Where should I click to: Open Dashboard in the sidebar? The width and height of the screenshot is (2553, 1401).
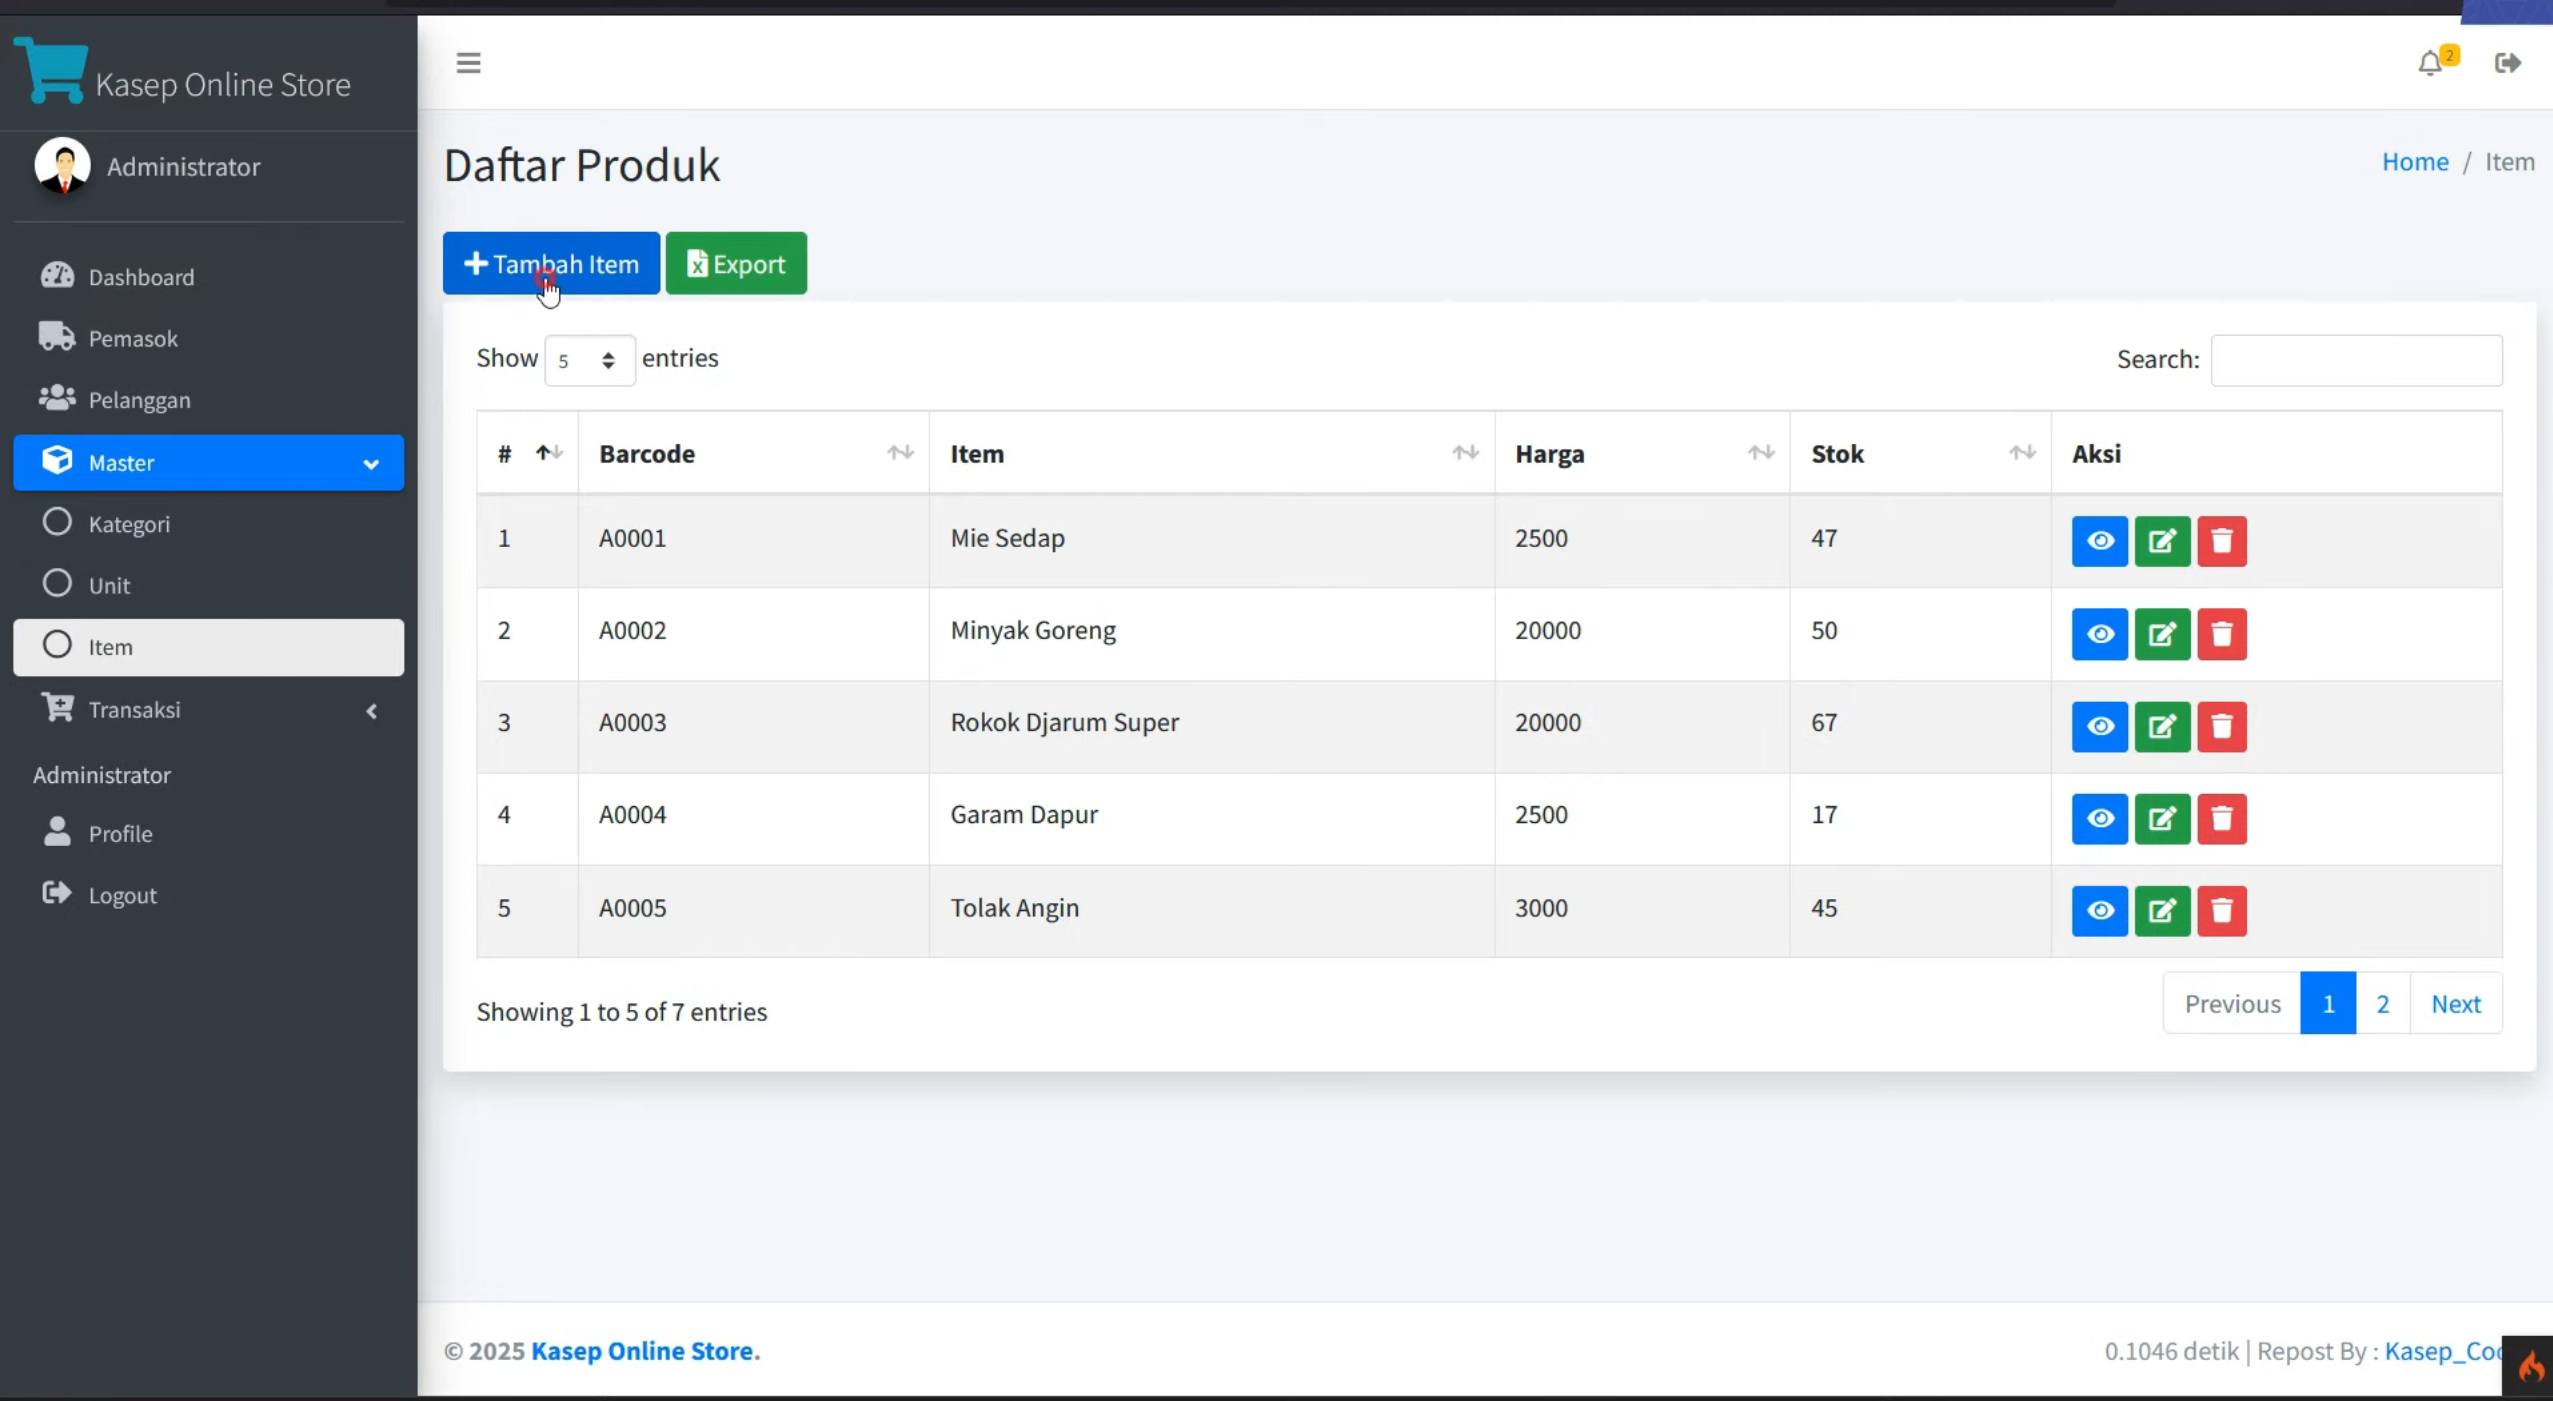pos(208,276)
